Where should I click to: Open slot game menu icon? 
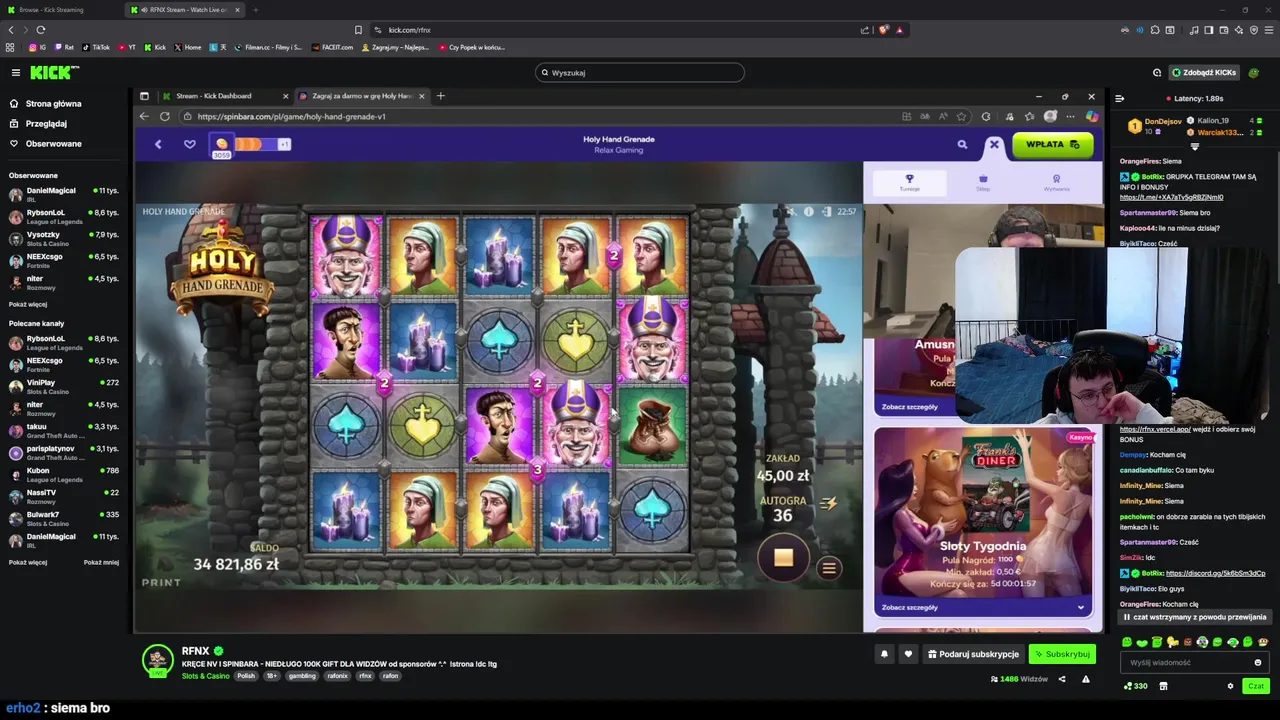pos(829,568)
